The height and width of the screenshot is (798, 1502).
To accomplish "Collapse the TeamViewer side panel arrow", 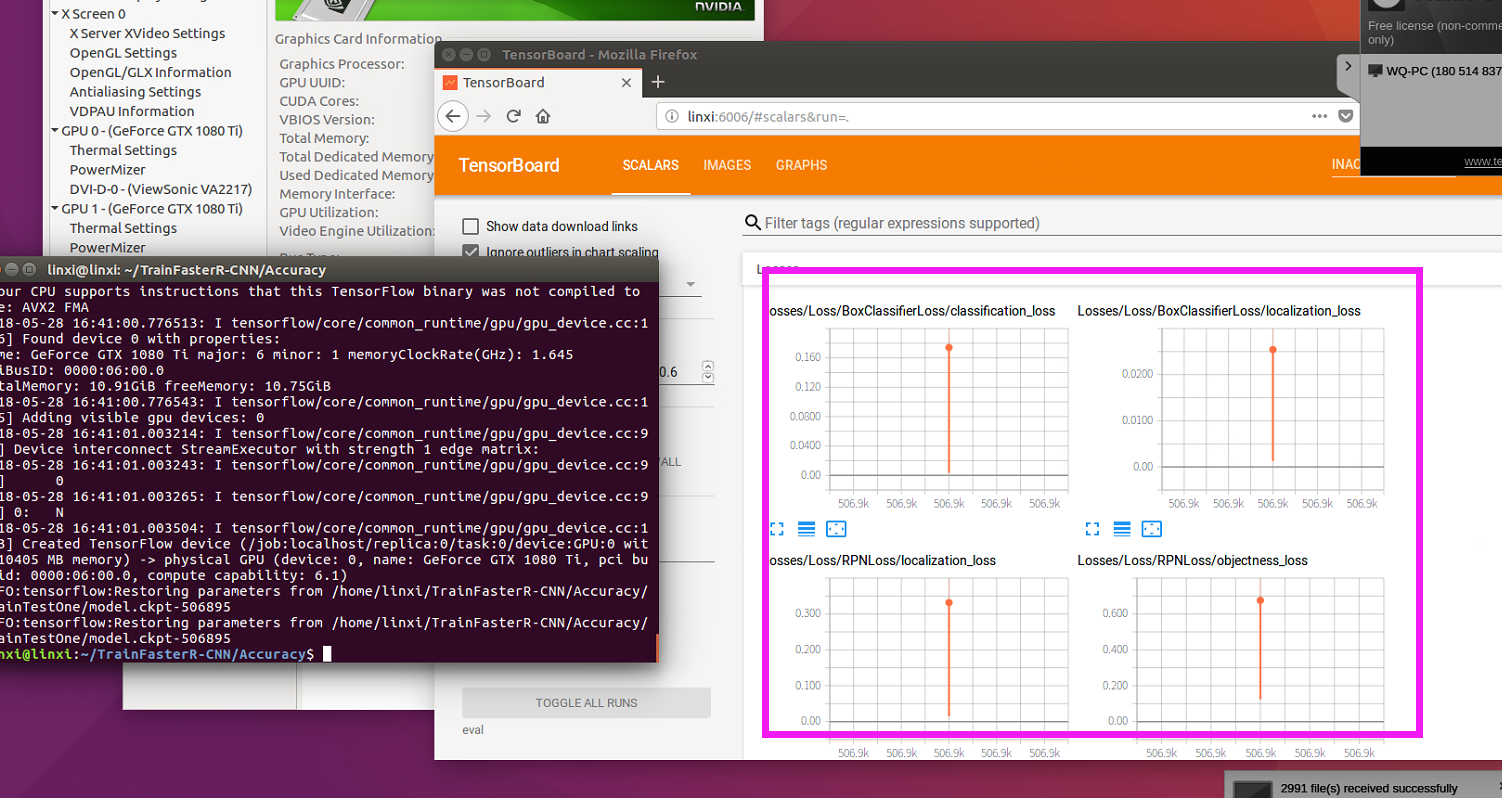I will click(1348, 67).
